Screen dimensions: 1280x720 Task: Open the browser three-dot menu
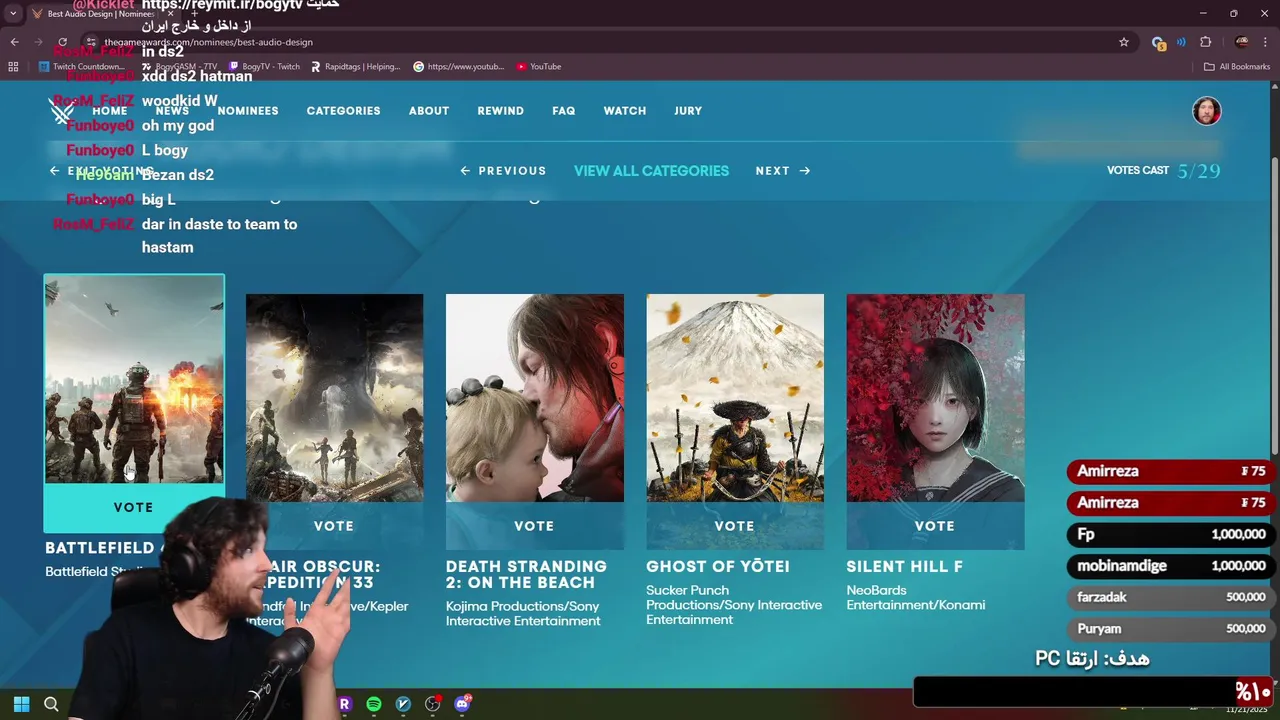pyautogui.click(x=1266, y=42)
